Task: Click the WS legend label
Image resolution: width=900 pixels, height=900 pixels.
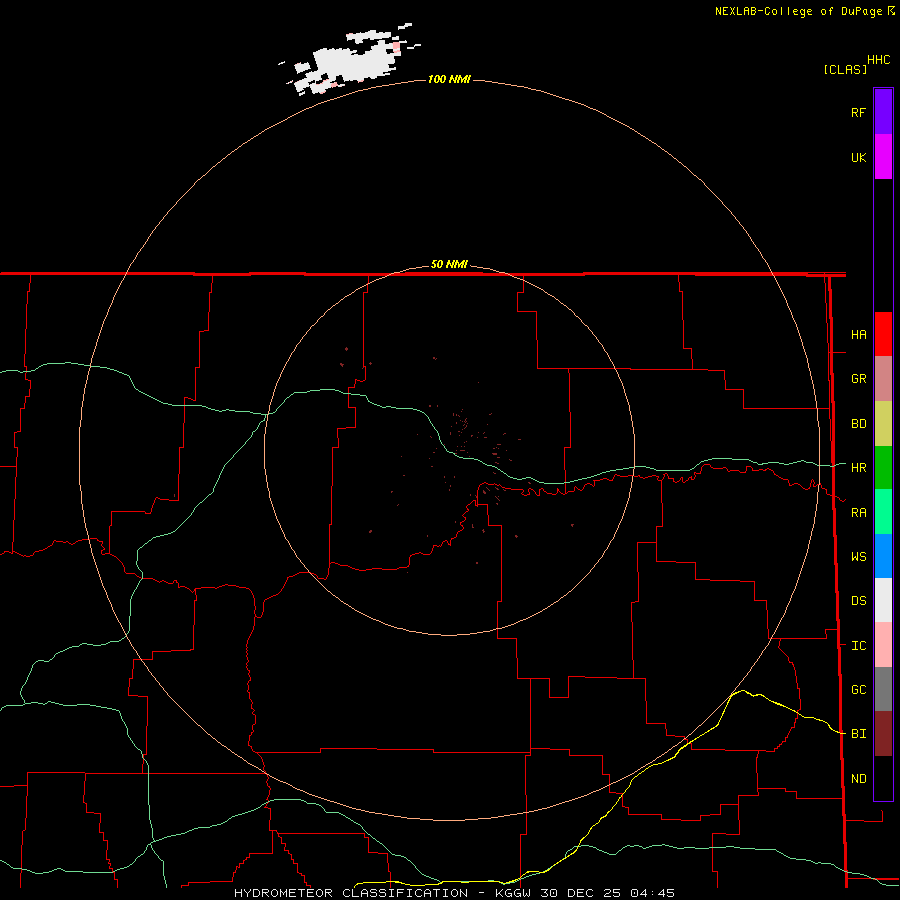Action: coord(858,557)
